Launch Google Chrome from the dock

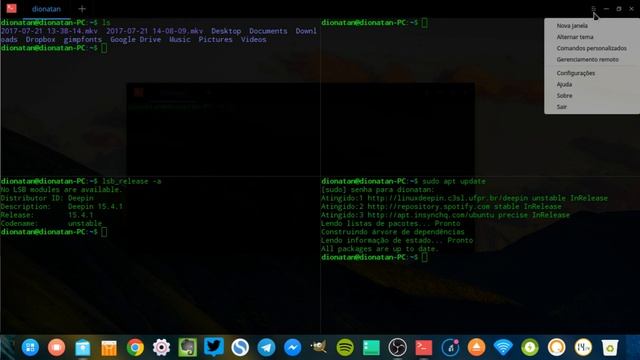click(x=135, y=348)
